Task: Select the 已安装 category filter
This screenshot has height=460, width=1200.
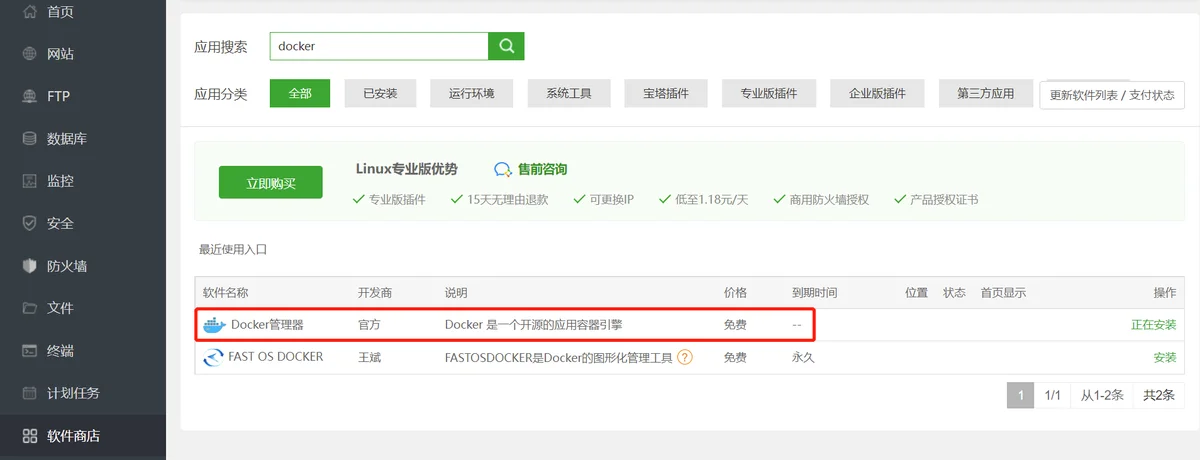Action: click(x=380, y=94)
